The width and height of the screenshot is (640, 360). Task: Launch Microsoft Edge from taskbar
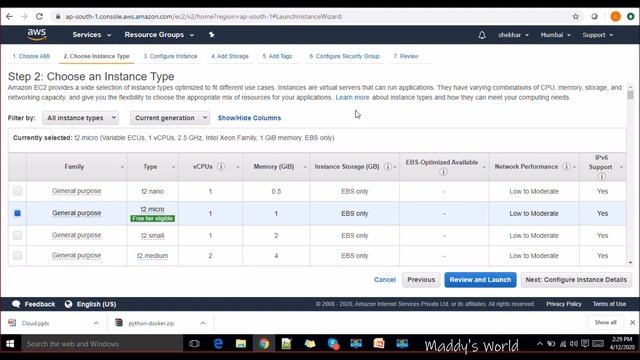click(x=218, y=344)
